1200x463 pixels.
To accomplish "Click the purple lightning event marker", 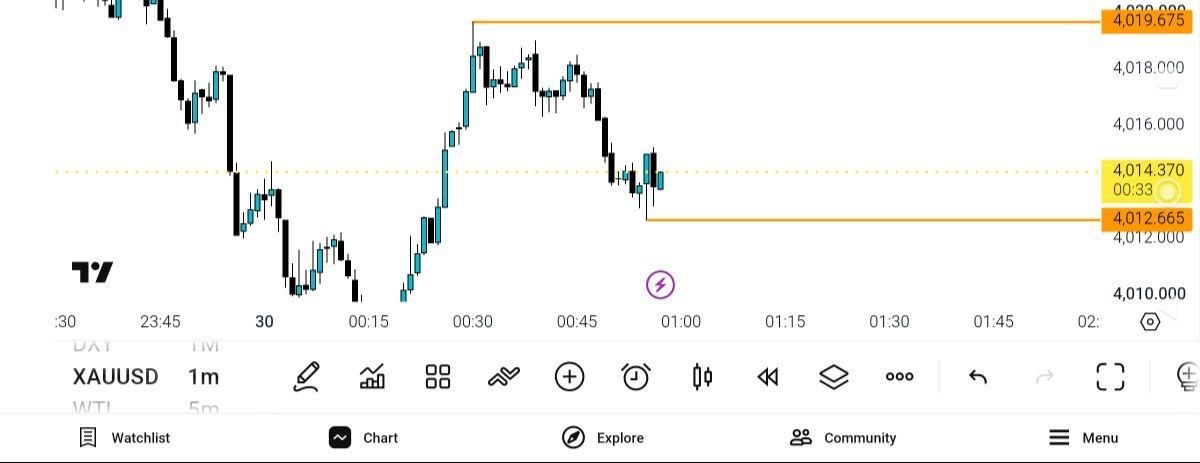I will (660, 285).
